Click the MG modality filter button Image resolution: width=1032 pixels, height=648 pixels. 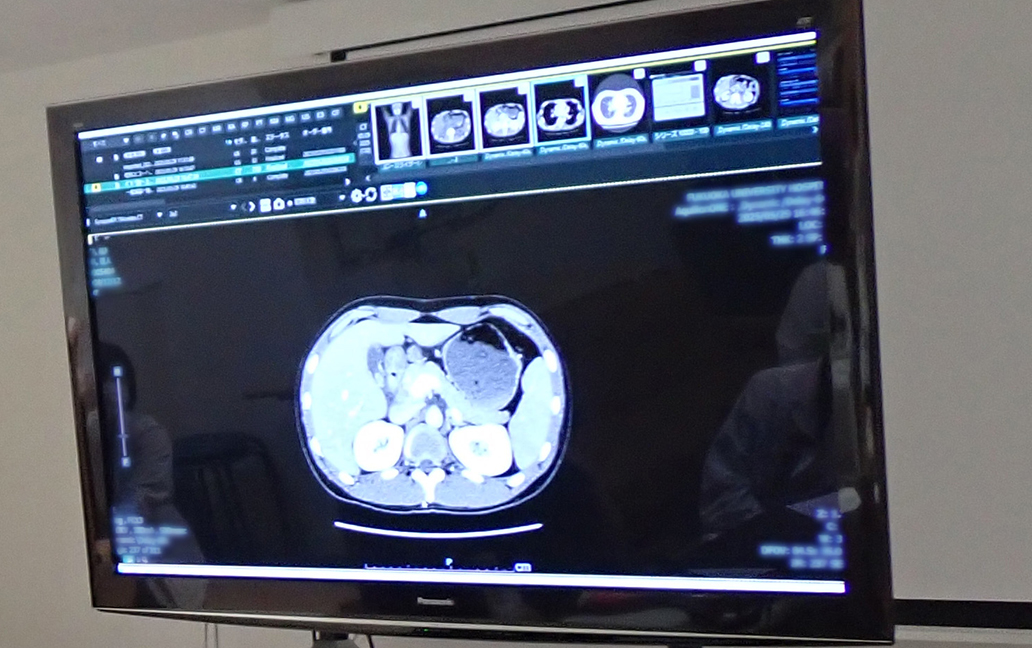[290, 118]
